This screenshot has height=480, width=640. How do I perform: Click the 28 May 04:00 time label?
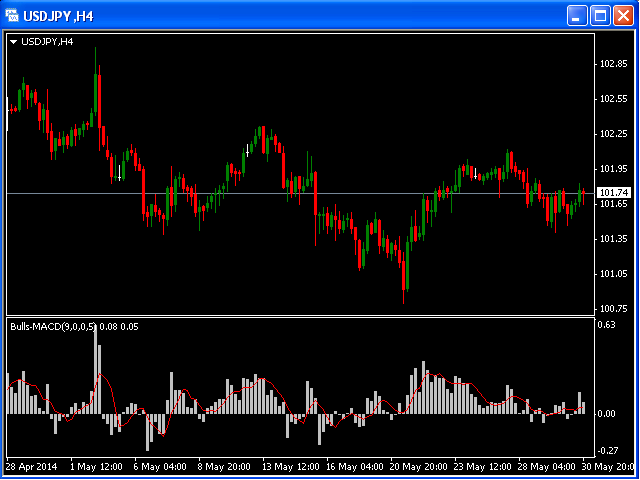[546, 466]
